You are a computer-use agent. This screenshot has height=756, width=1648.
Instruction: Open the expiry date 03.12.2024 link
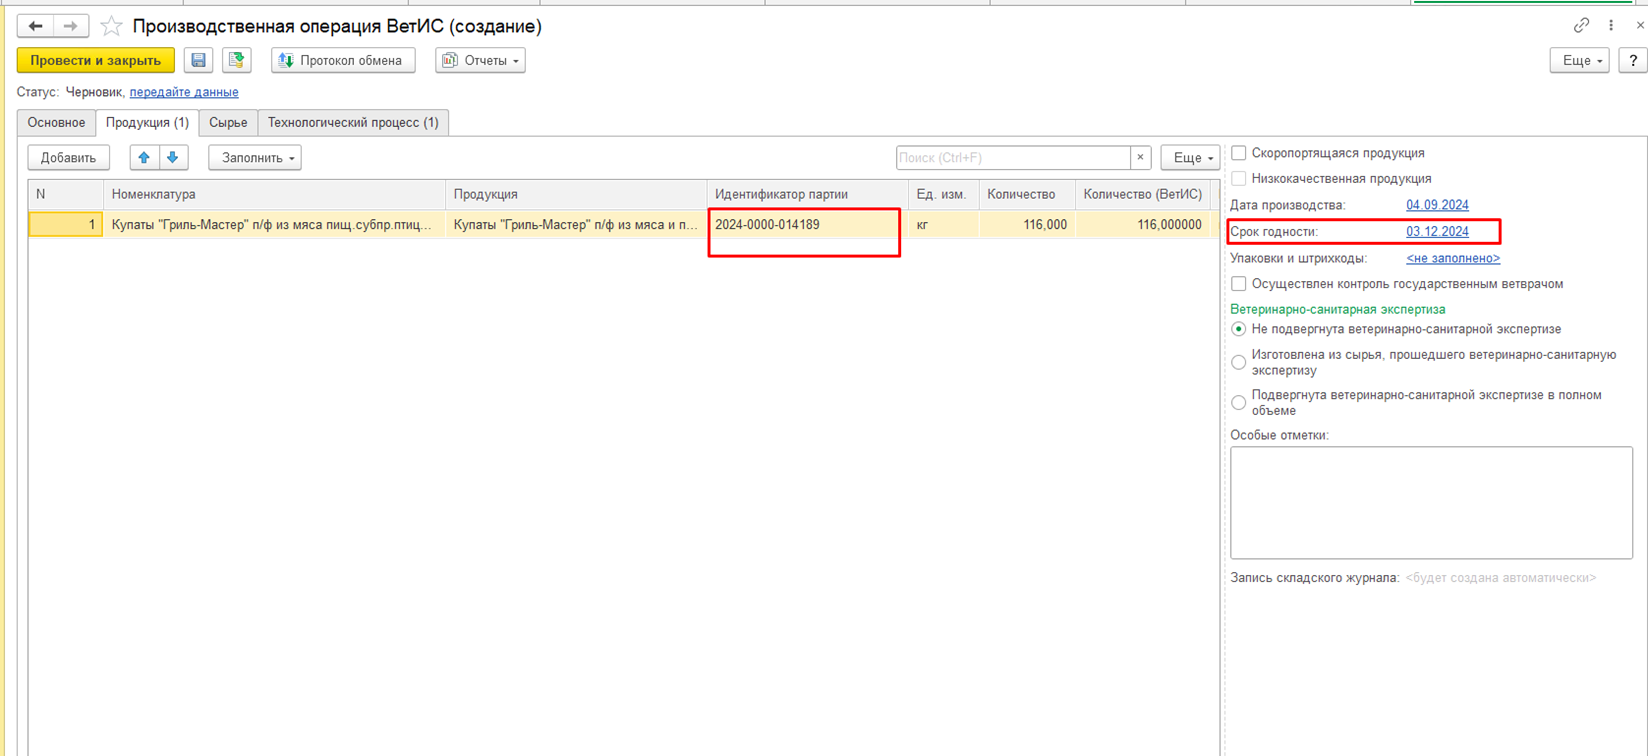point(1437,231)
